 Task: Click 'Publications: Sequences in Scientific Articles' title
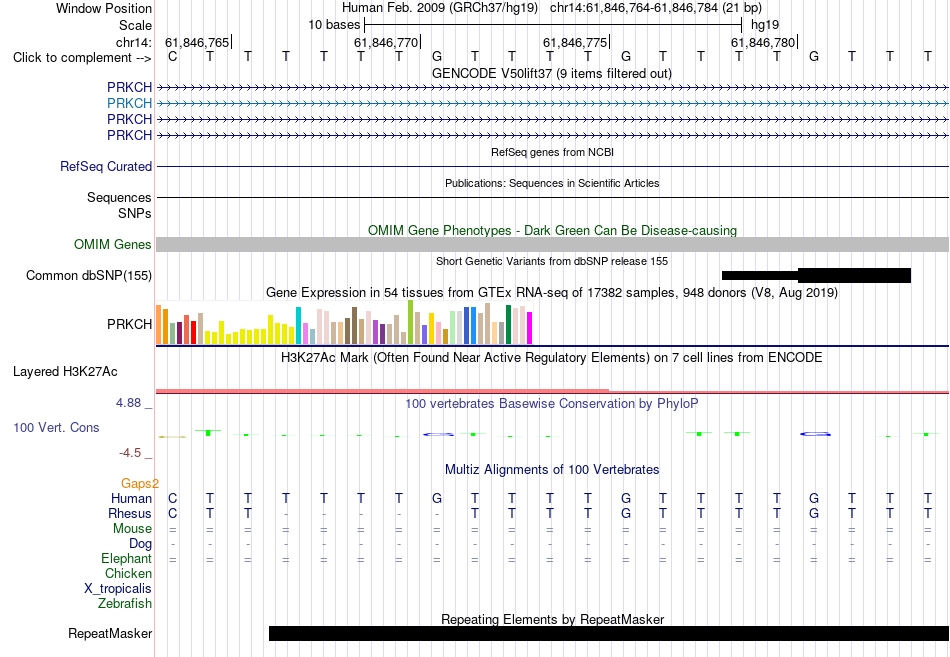552,183
